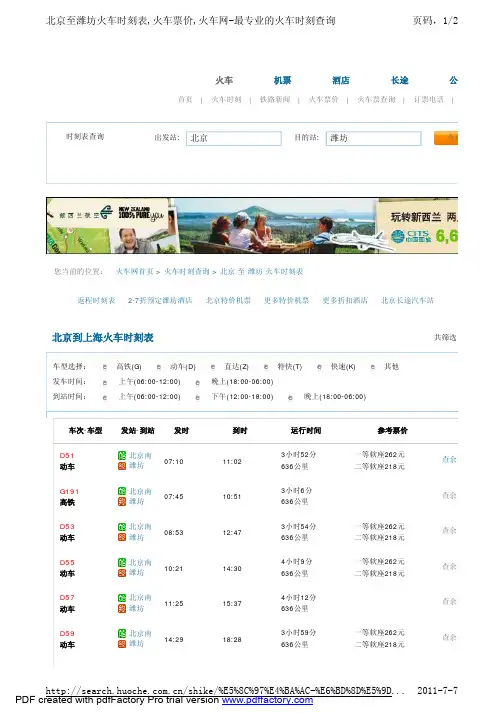
Task: Click train number D51
Action: coord(67,455)
